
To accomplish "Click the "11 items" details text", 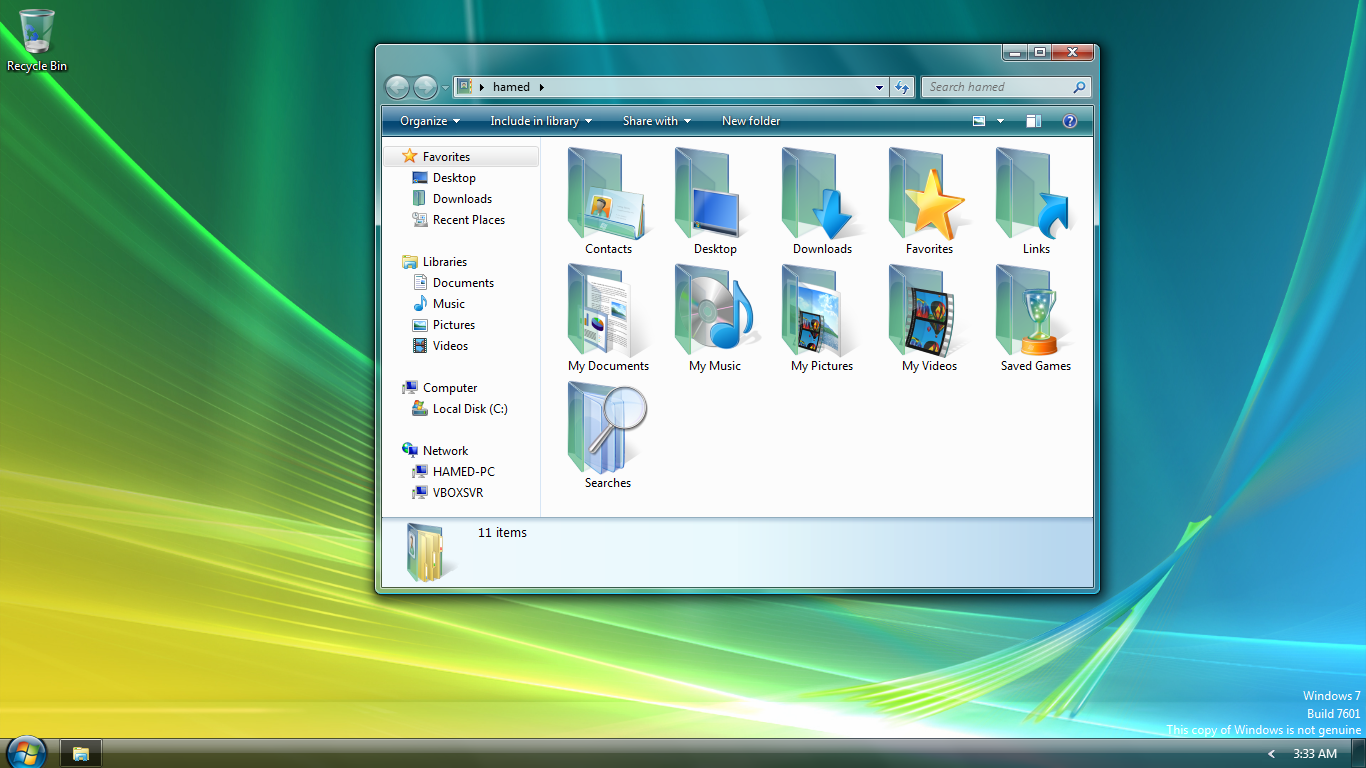I will pos(502,533).
